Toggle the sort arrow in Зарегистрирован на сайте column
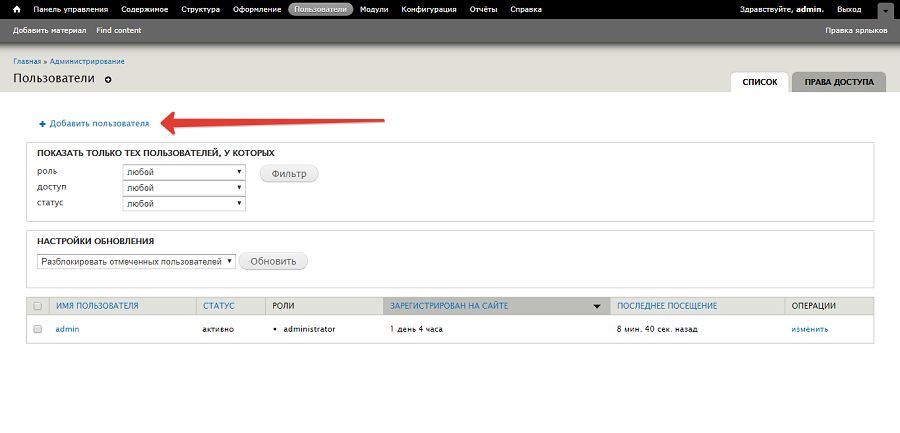This screenshot has height=433, width=900. coord(597,307)
